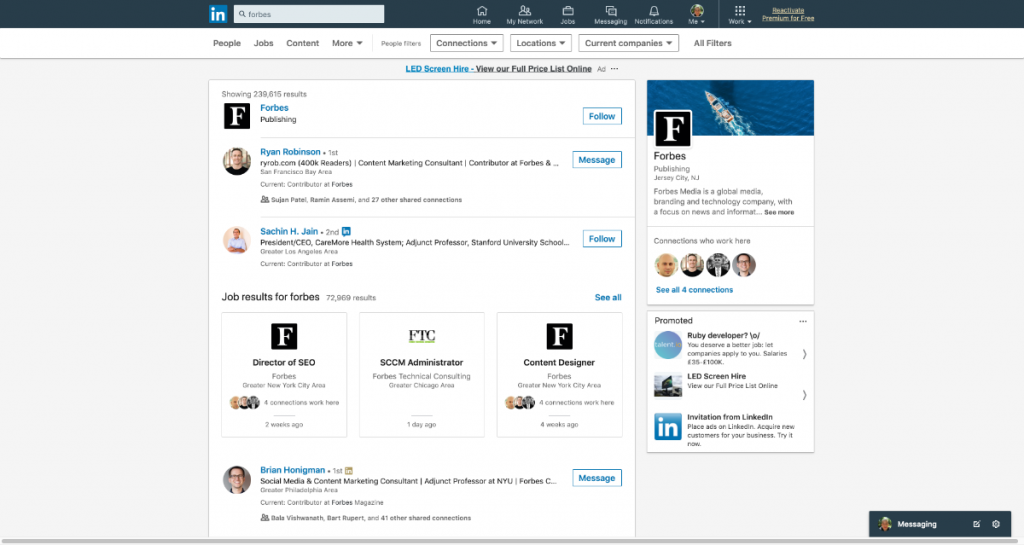Click Brian Honigman's profile photo

(236, 480)
